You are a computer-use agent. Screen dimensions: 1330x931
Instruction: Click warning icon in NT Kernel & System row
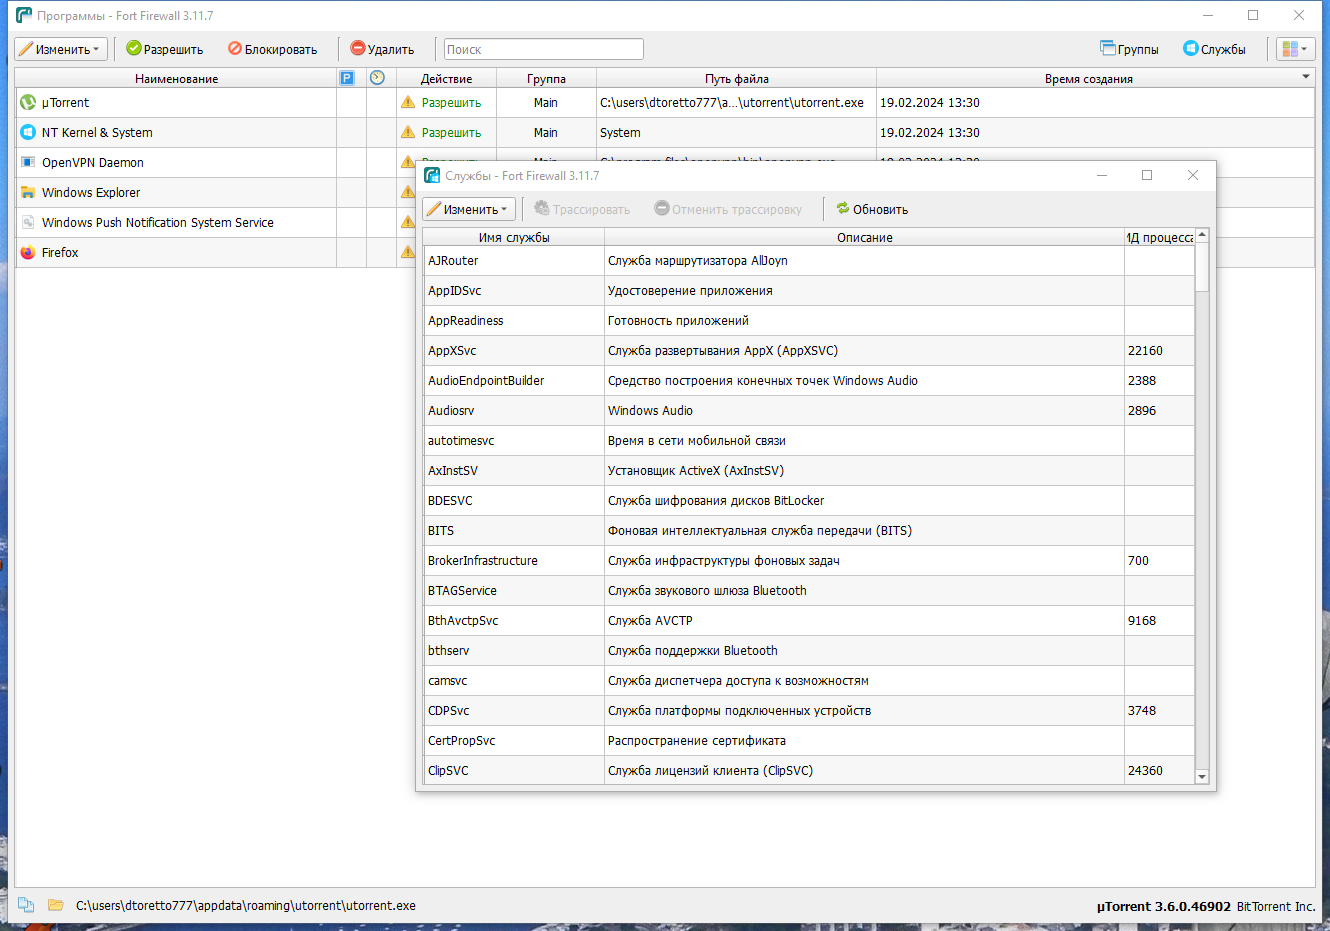pos(408,132)
